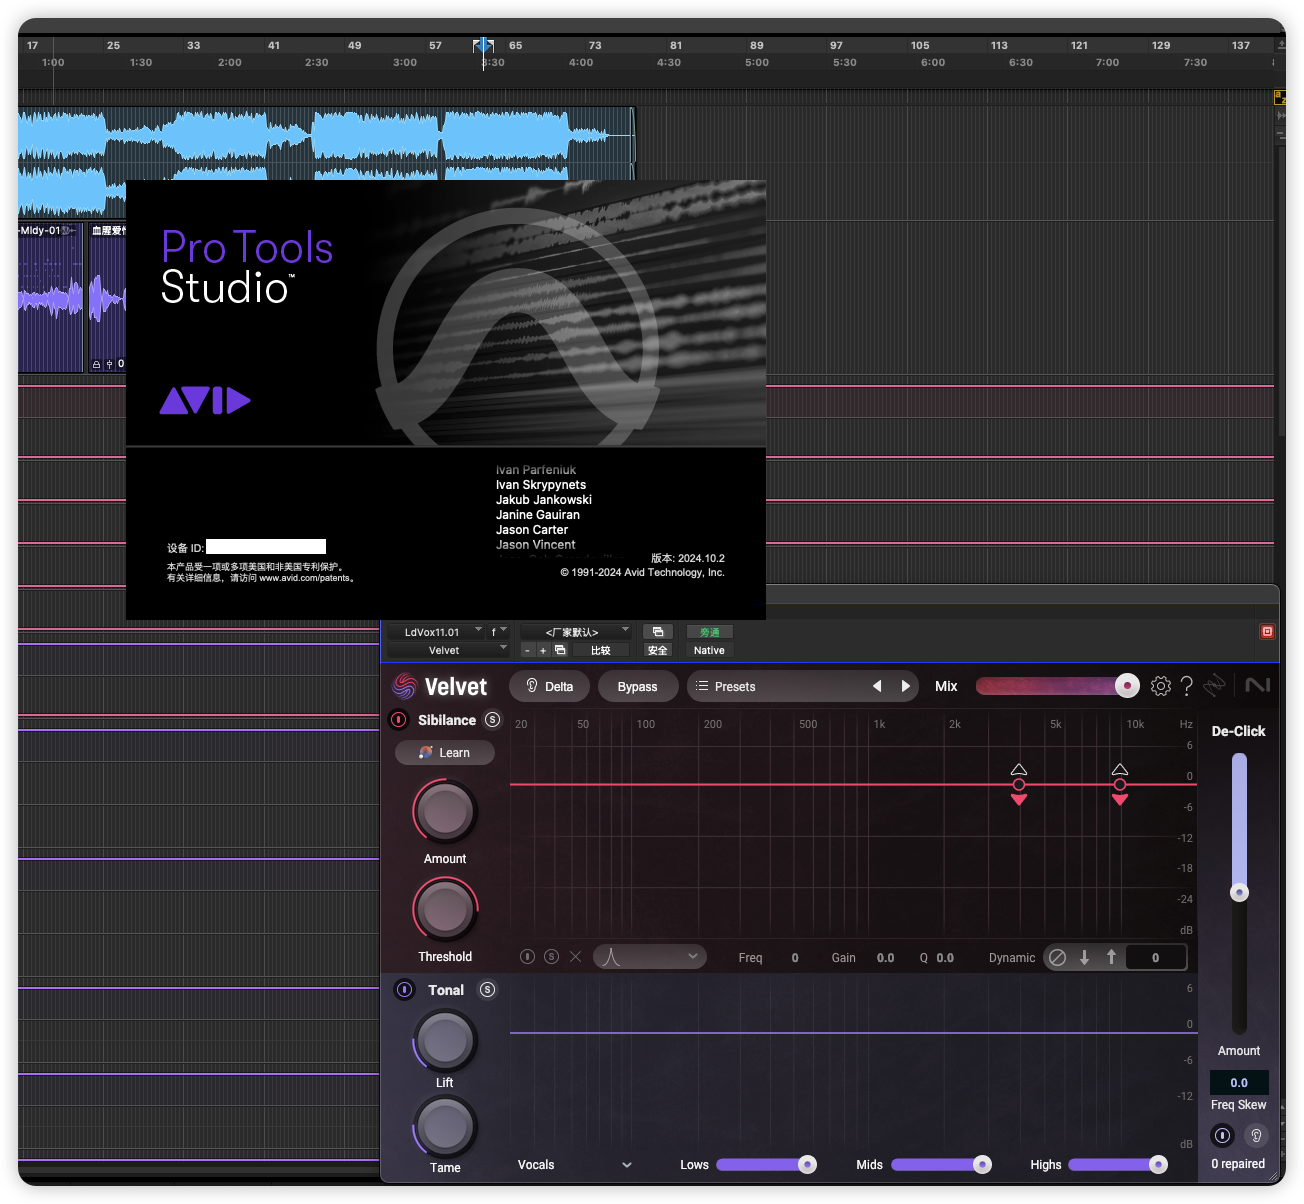Delete the selected EQ band with X
The image size is (1304, 1204).
click(x=575, y=957)
